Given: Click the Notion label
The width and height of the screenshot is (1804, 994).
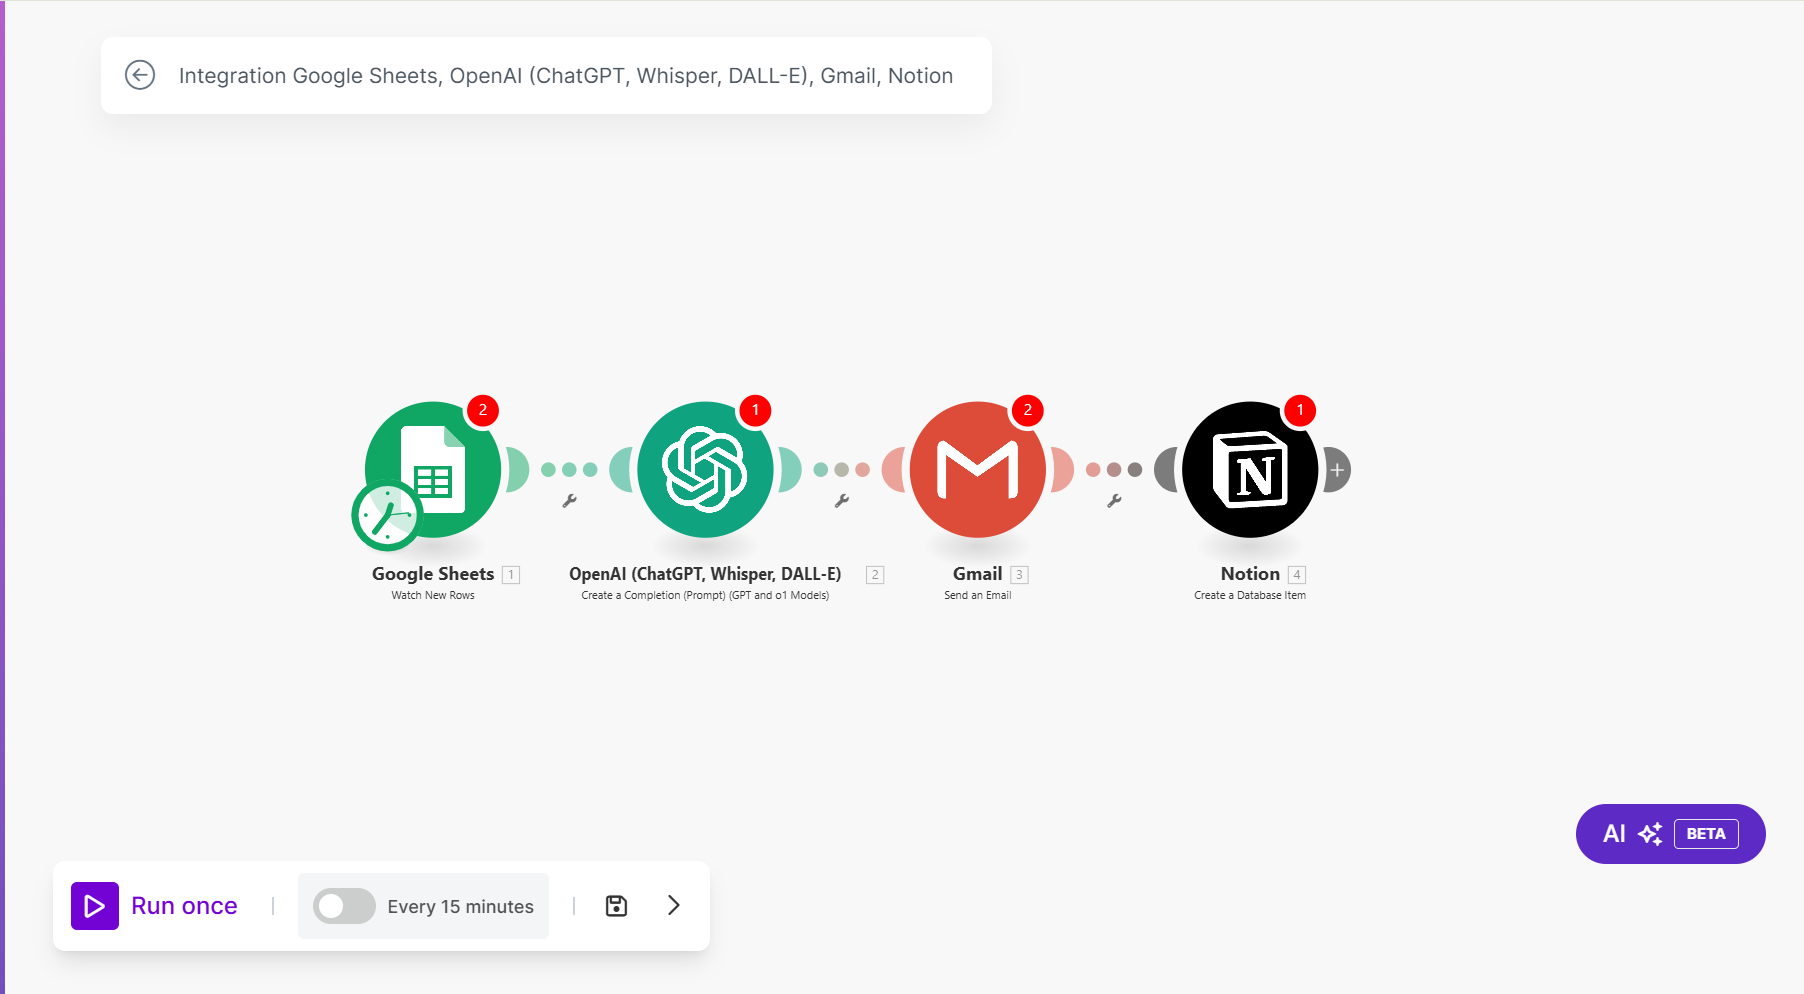Looking at the screenshot, I should [1250, 574].
